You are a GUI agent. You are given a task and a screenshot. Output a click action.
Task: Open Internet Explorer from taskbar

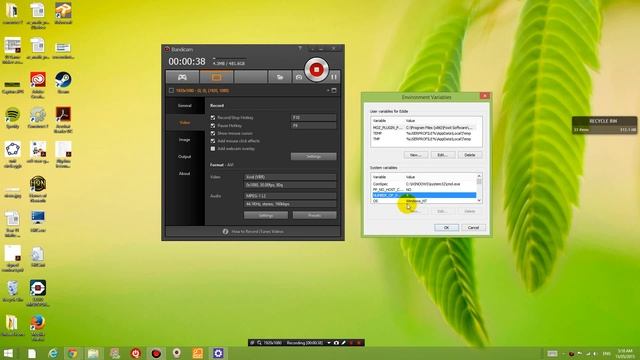53,353
